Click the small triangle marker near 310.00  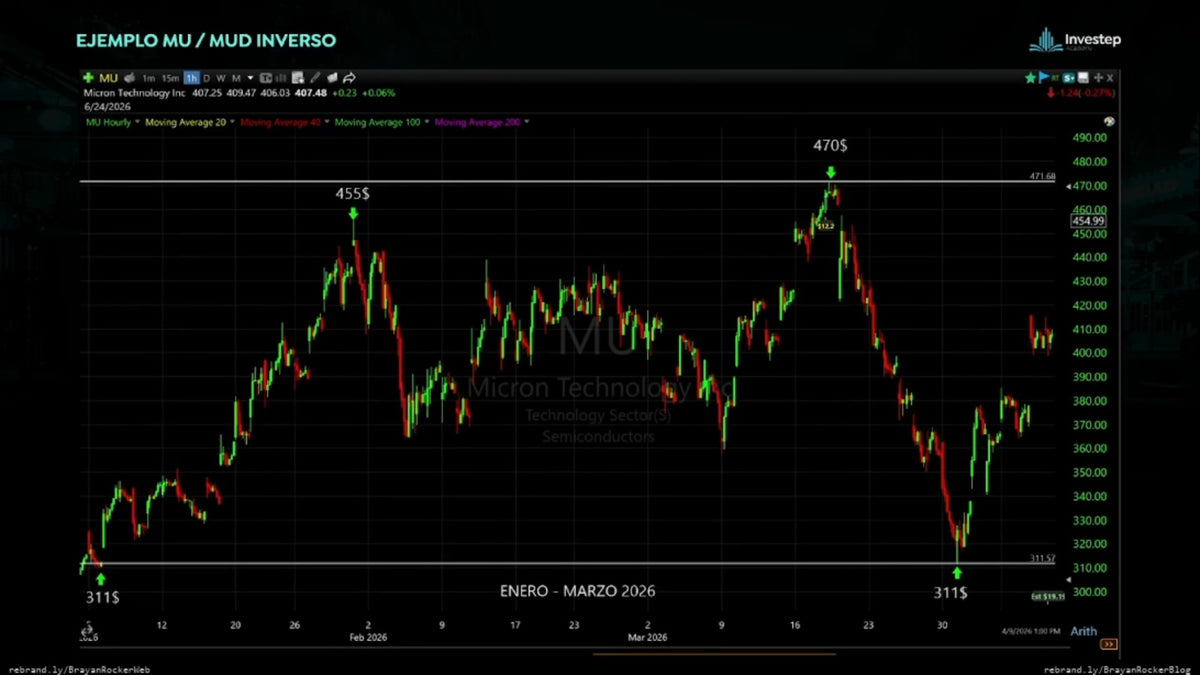coord(1069,580)
